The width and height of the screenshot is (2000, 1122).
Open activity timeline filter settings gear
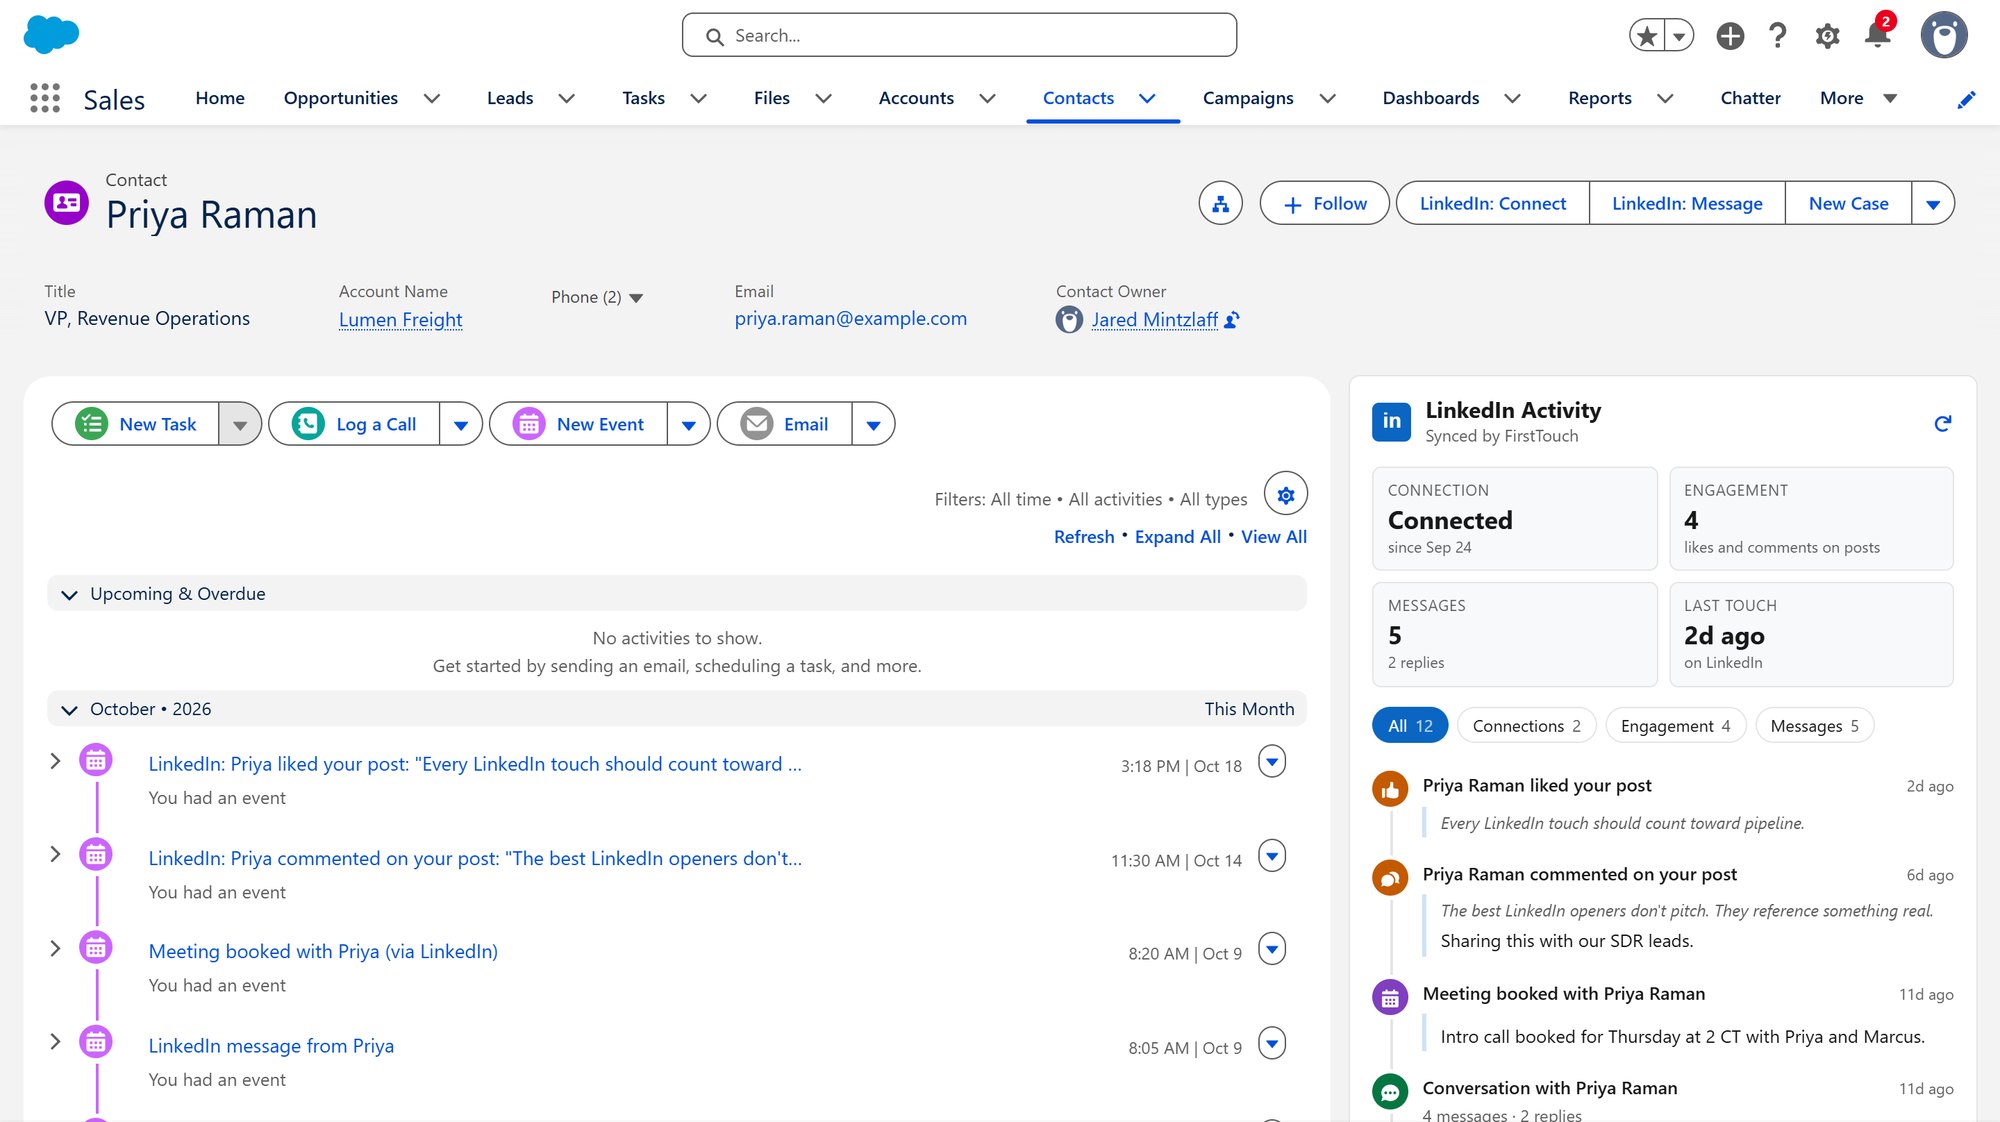[x=1286, y=494]
